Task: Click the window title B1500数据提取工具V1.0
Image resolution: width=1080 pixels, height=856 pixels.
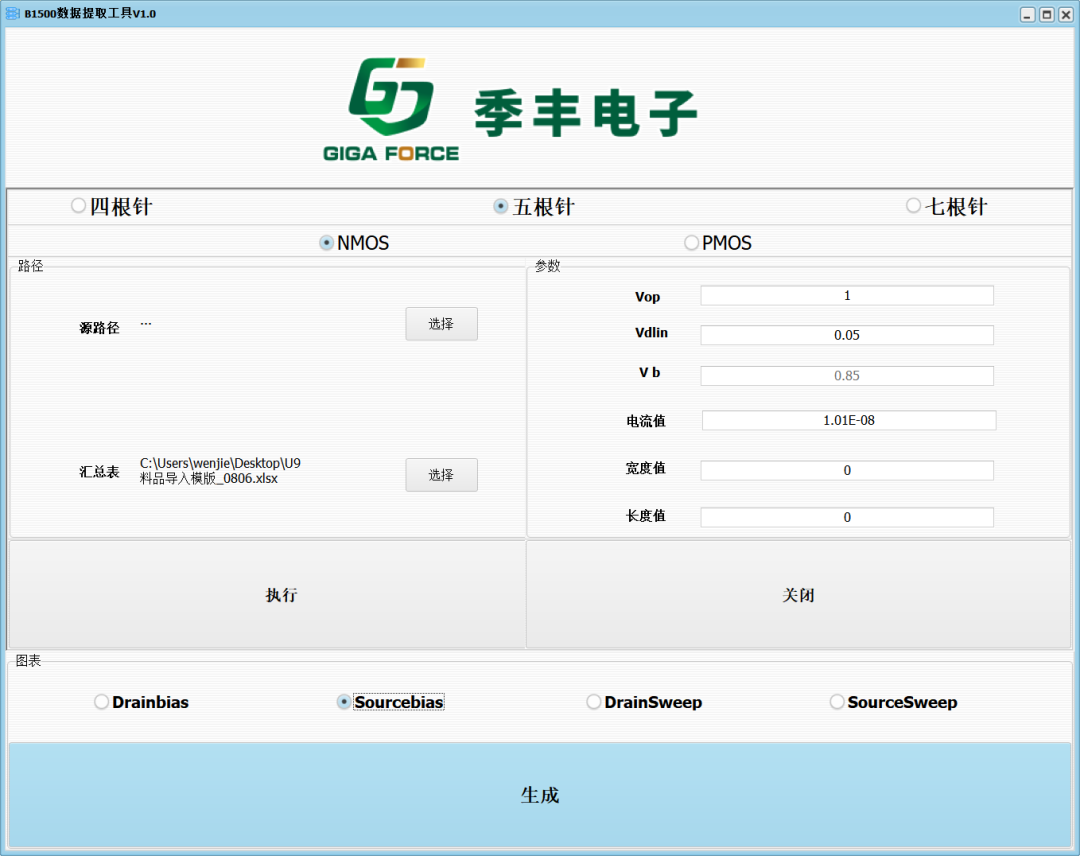Action: pos(90,13)
